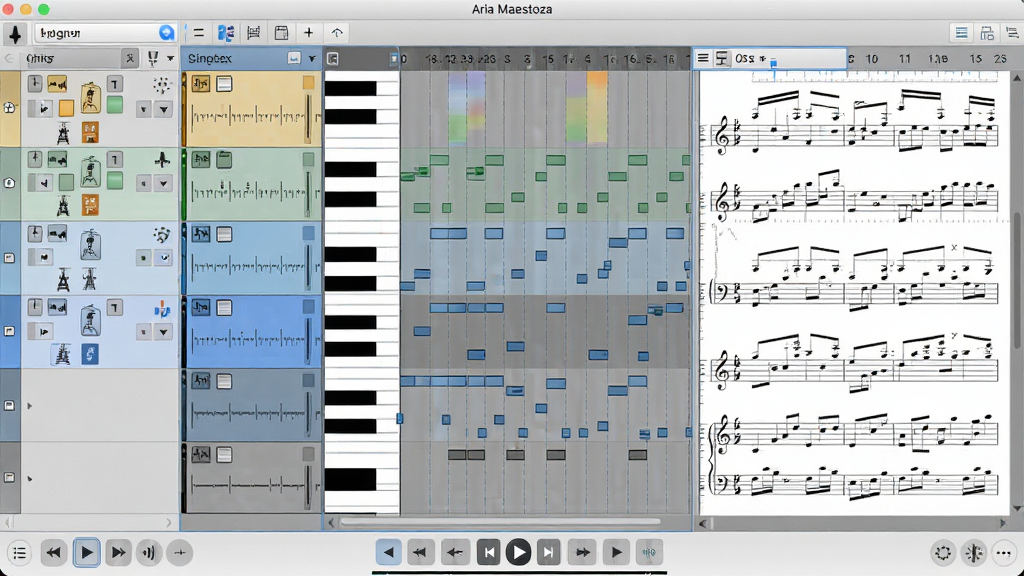The width and height of the screenshot is (1024, 576).
Task: Open the blue mixer icon in the top toolbar
Action: (226, 33)
